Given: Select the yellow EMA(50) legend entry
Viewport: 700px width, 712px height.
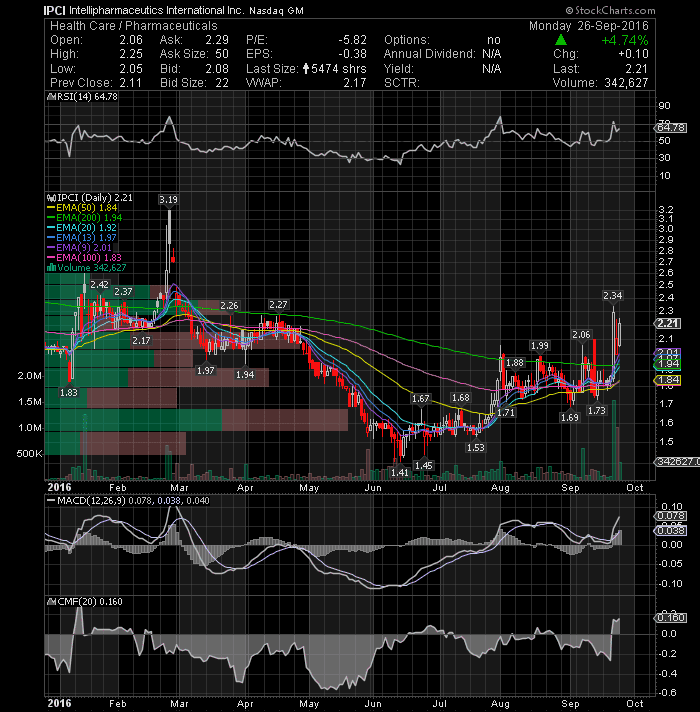Looking at the screenshot, I should pos(82,208).
